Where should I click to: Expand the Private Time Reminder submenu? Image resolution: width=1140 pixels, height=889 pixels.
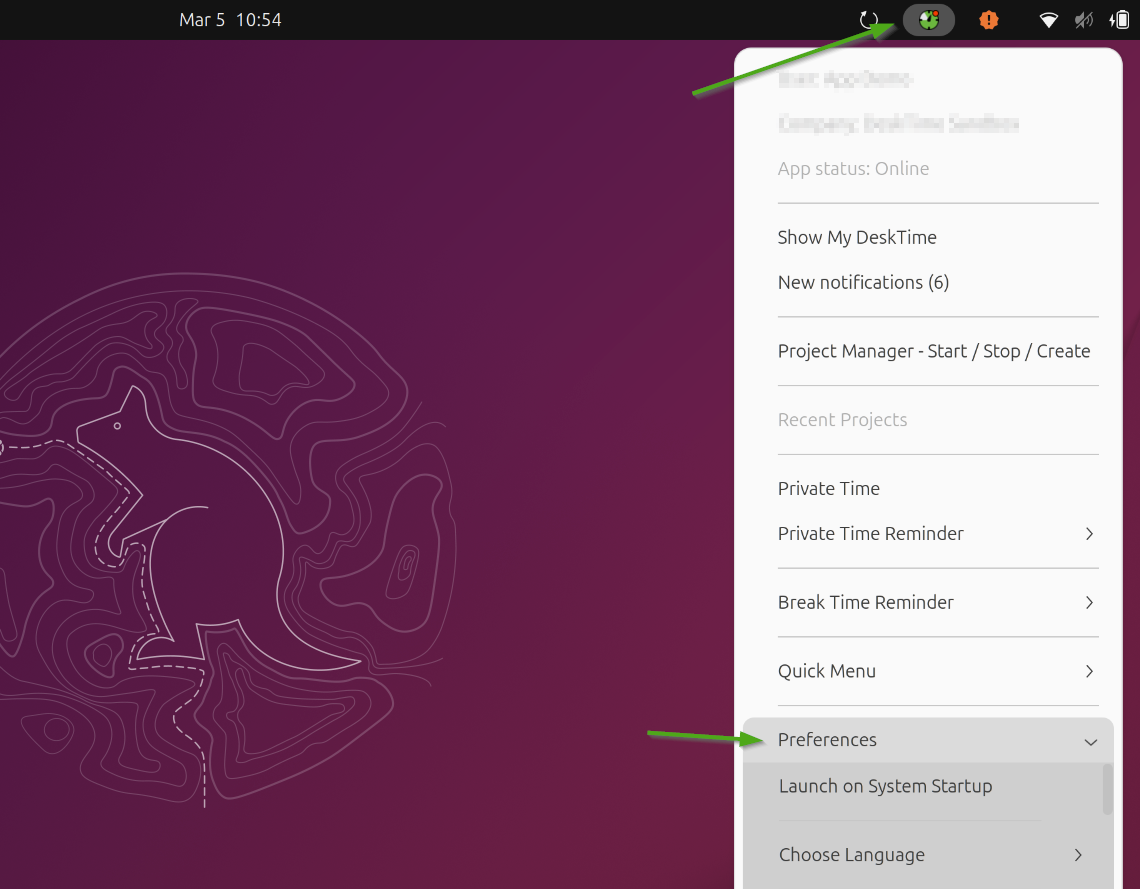click(x=1089, y=534)
